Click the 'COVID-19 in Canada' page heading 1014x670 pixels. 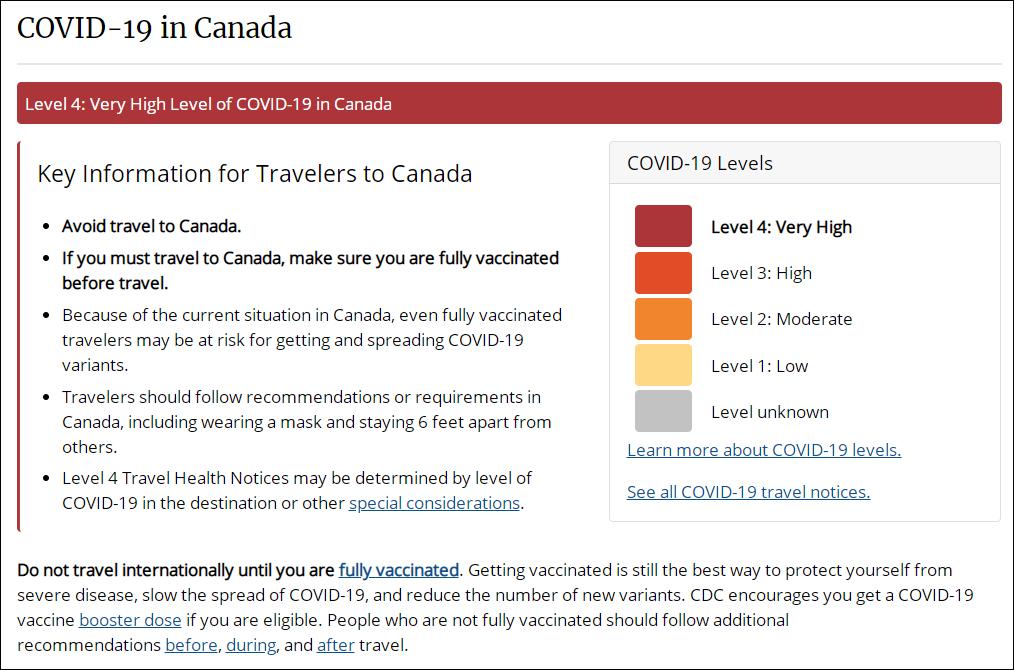(x=155, y=28)
